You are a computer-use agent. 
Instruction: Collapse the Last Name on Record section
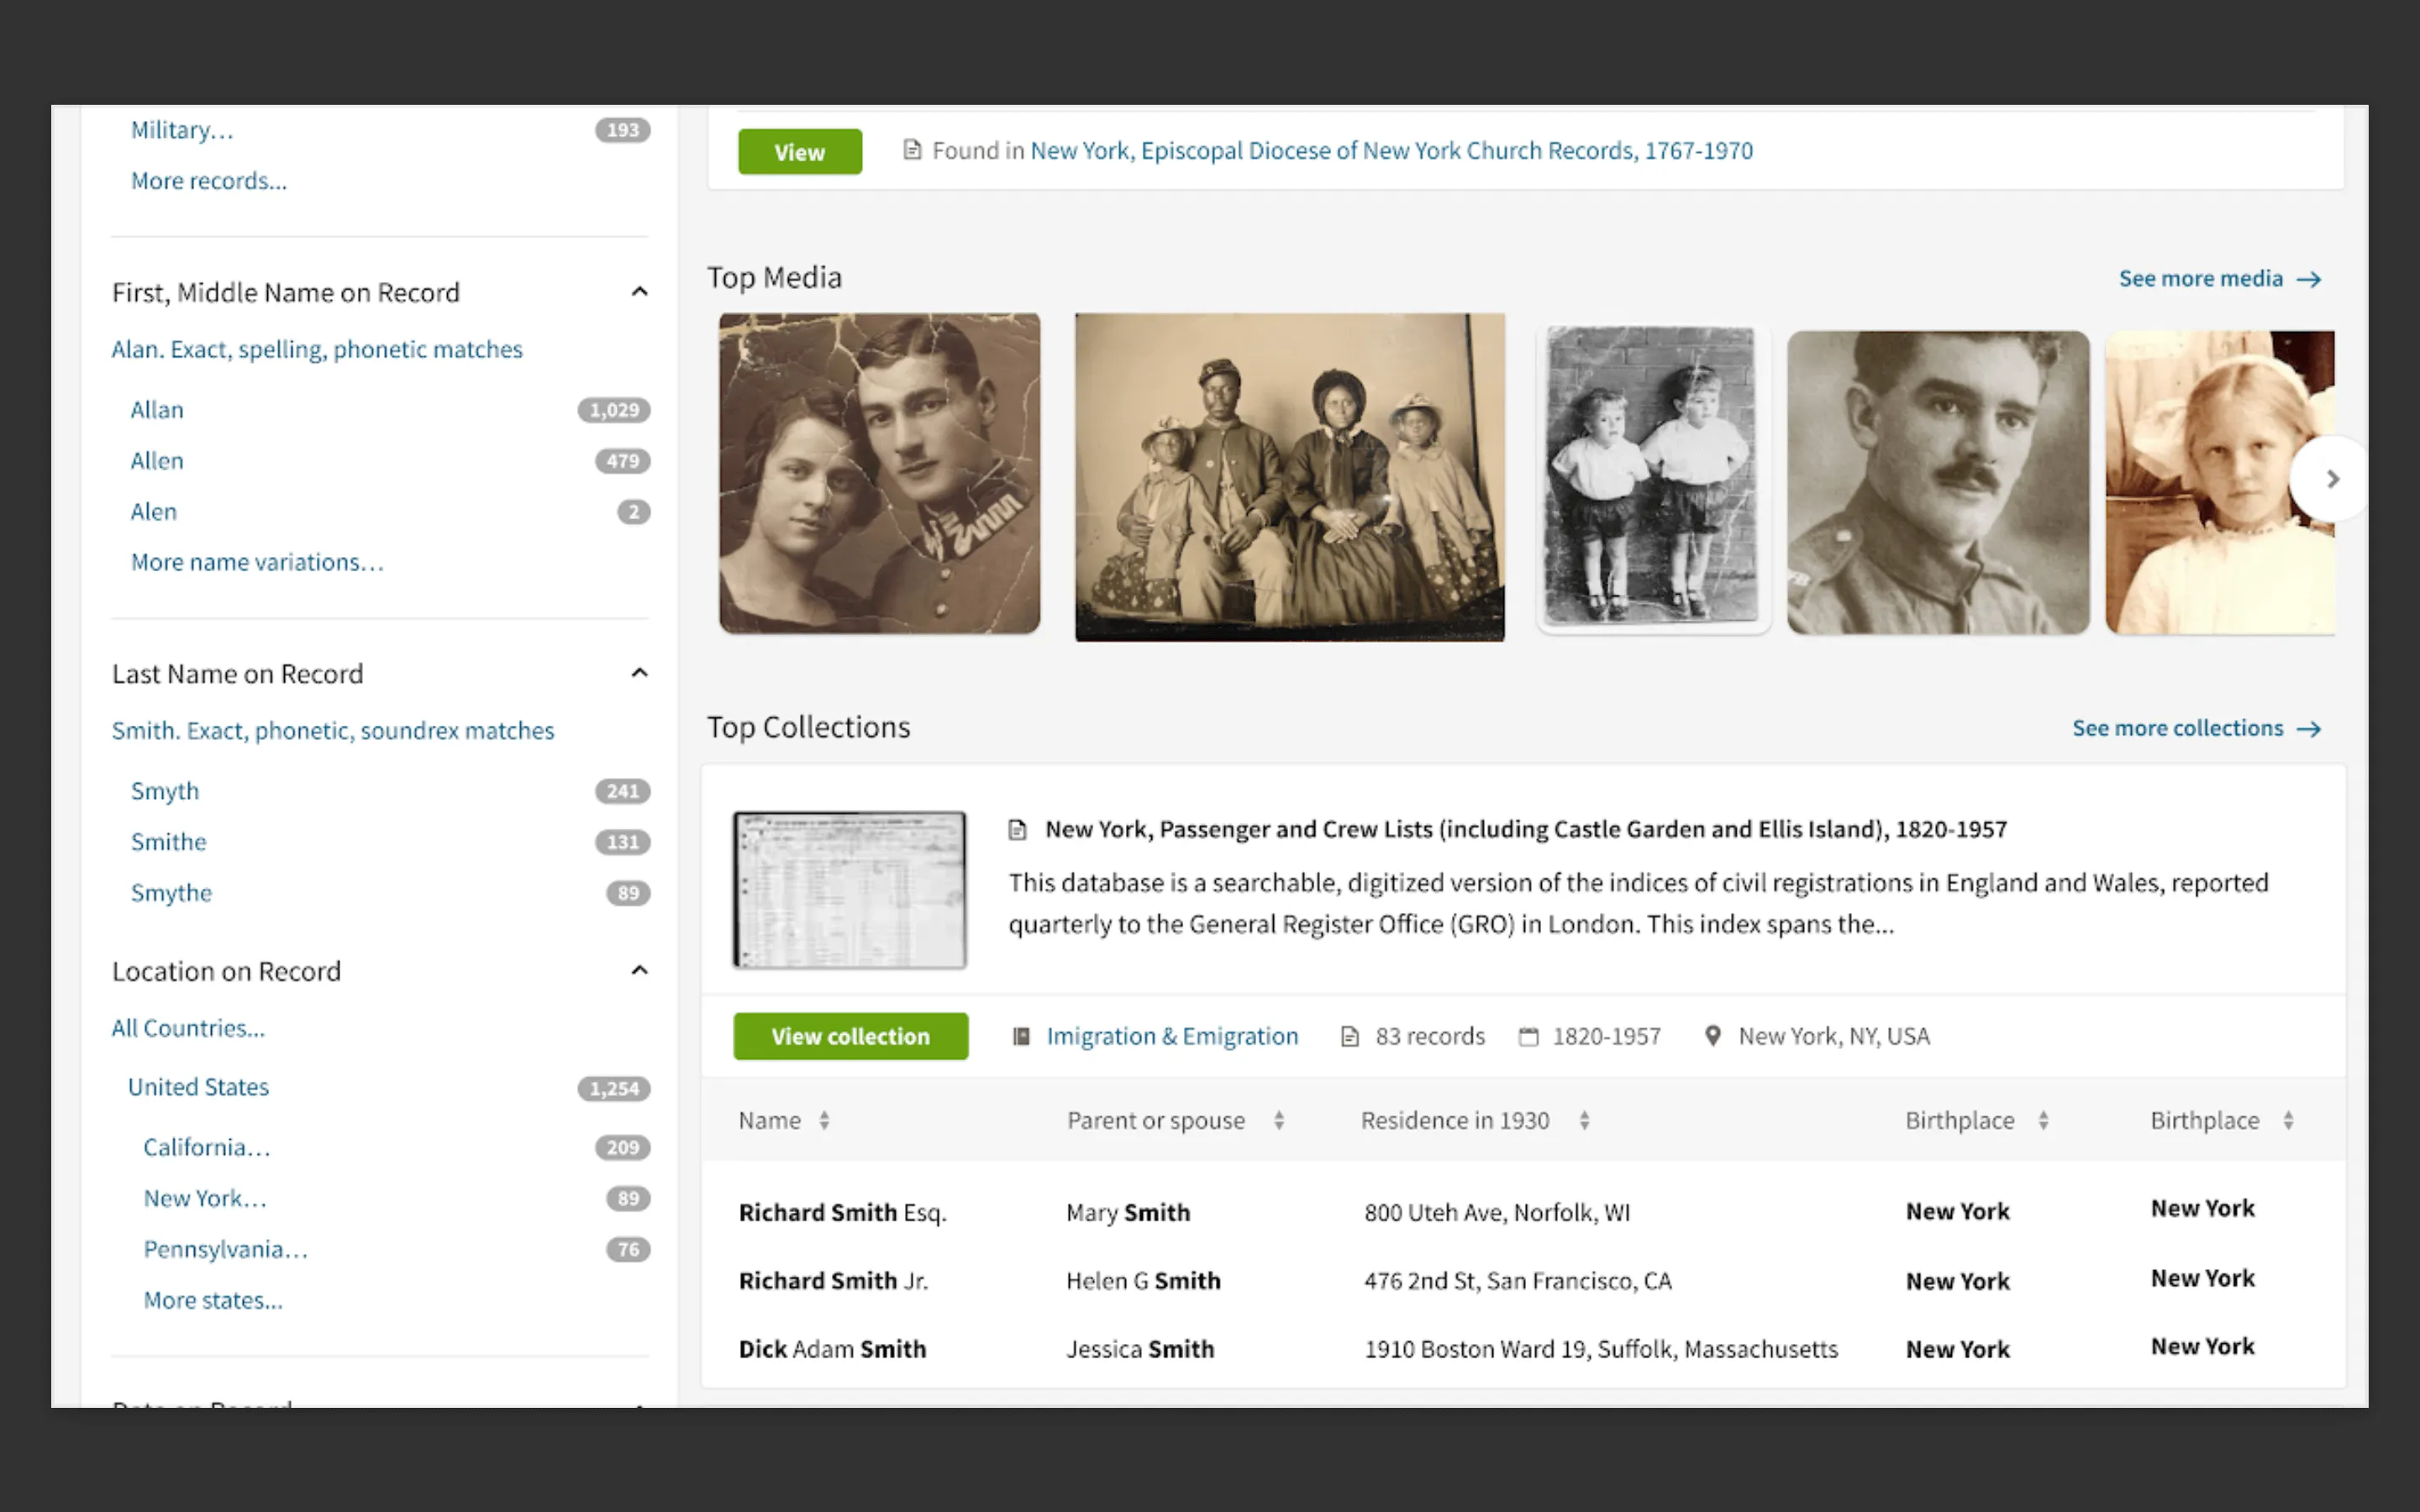pos(639,673)
